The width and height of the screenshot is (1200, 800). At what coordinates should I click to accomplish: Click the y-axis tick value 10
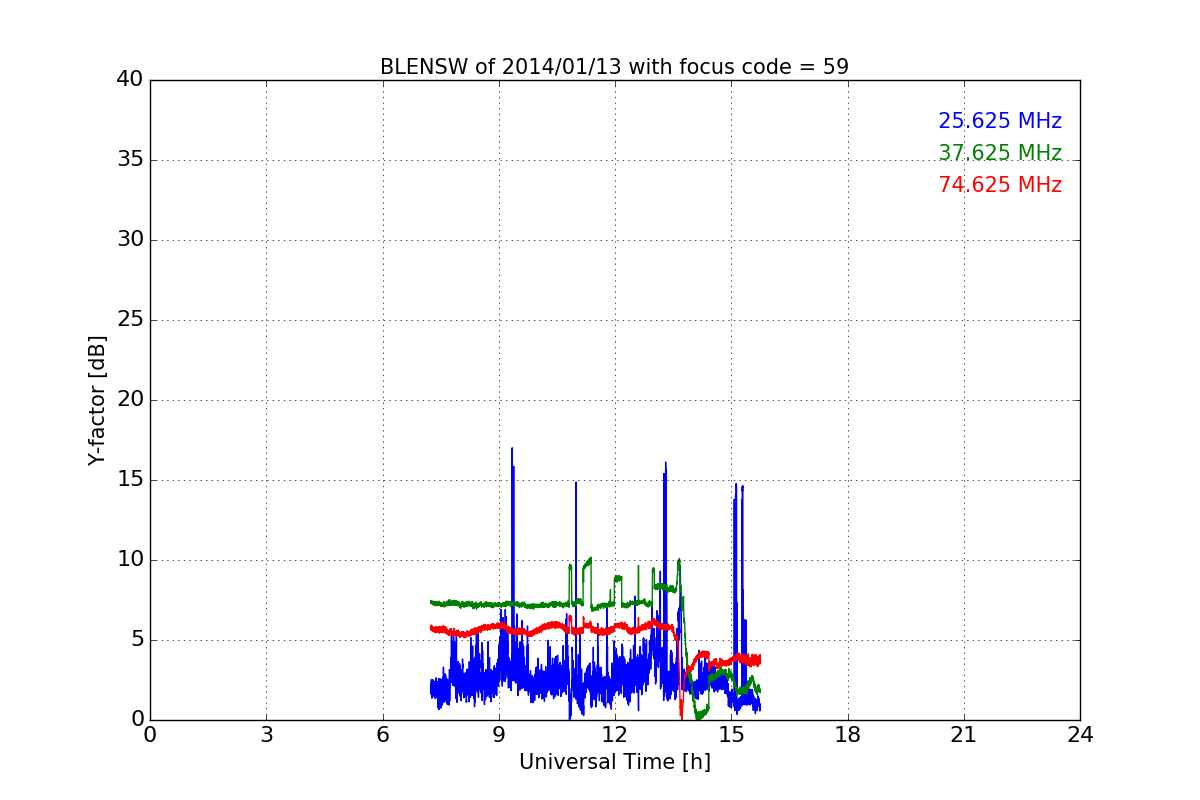(x=129, y=560)
